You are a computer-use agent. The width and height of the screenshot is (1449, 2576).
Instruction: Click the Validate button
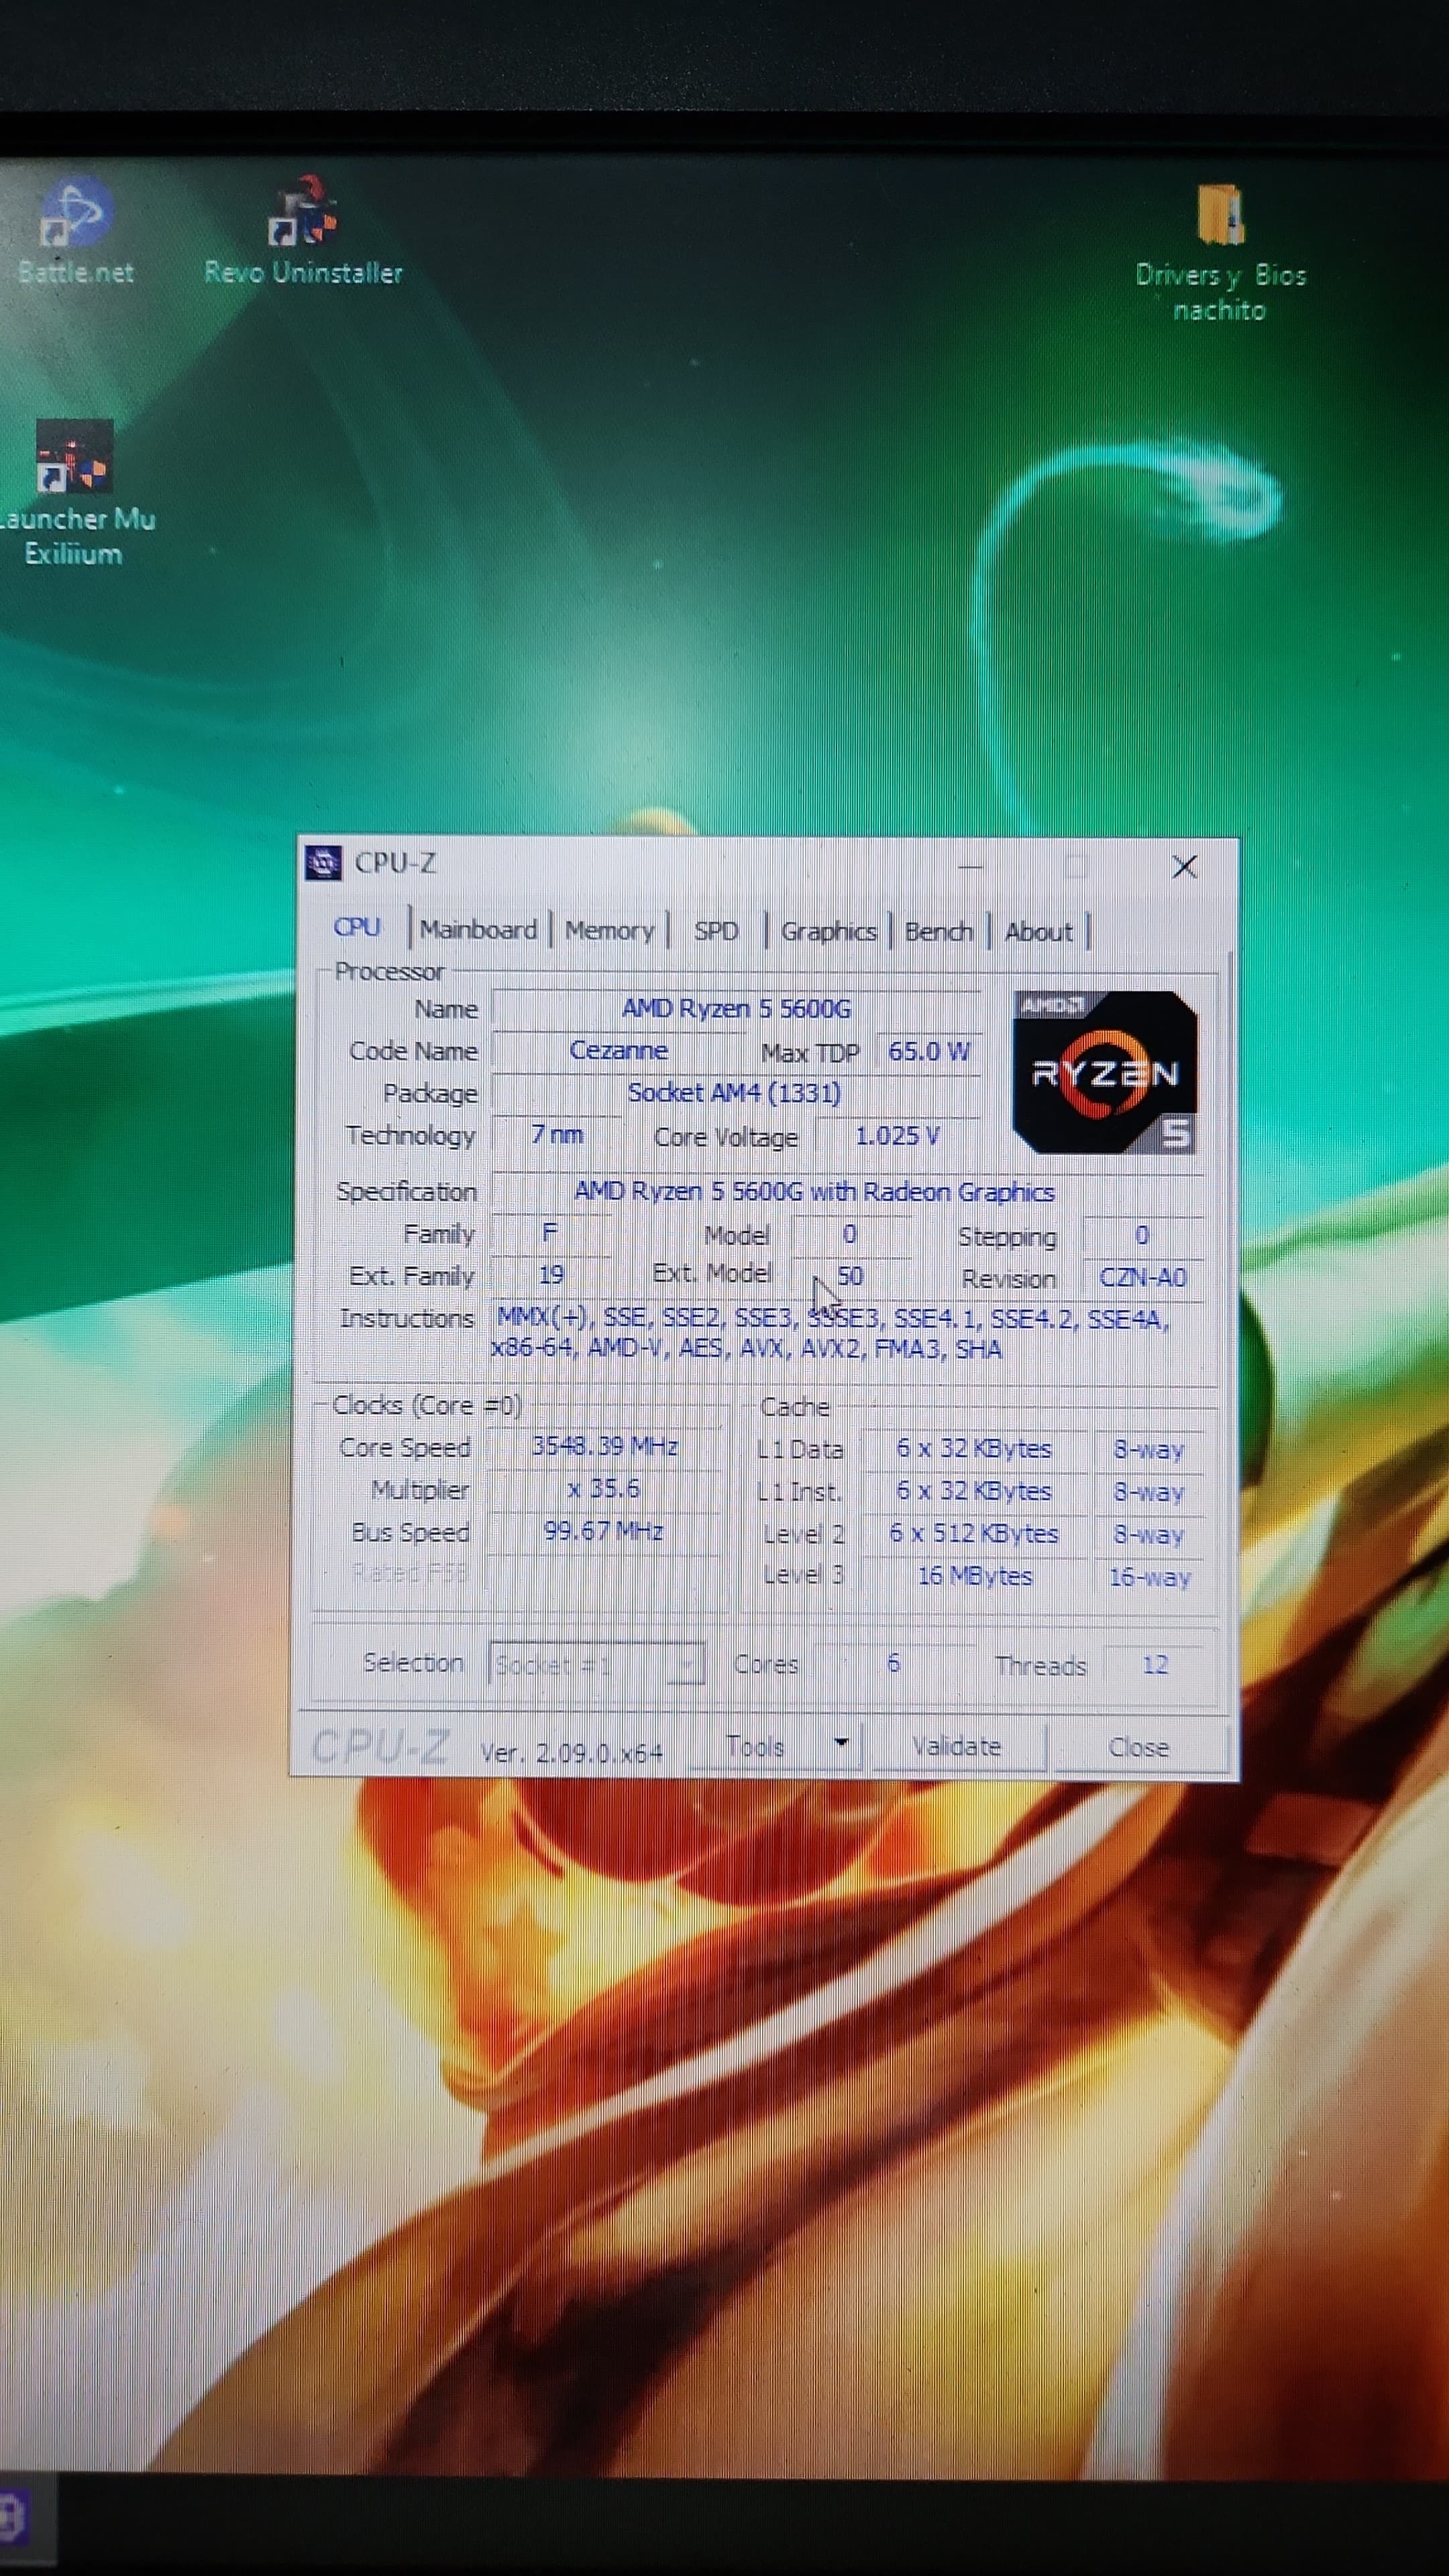(957, 1746)
